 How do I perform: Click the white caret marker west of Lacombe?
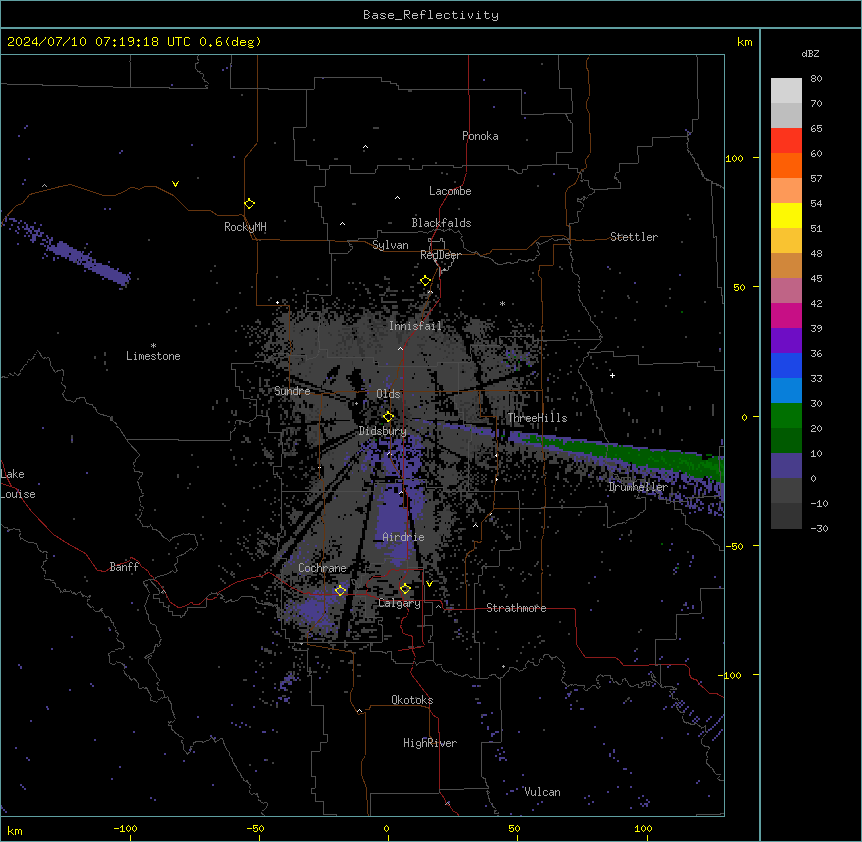397,198
